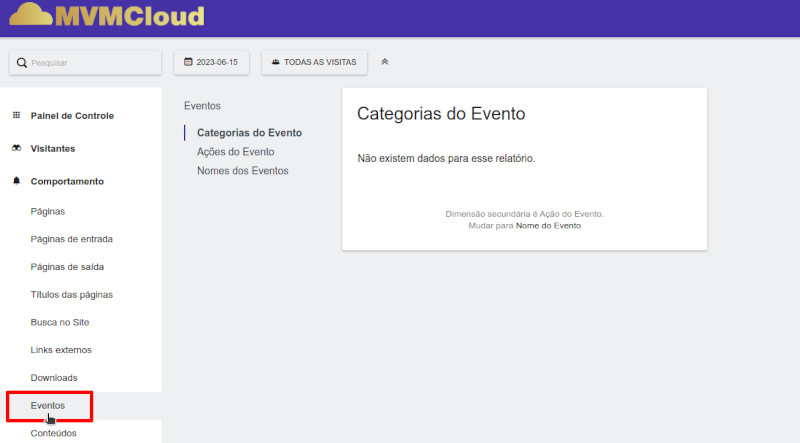The width and height of the screenshot is (800, 443).
Task: Open Links externos in sidebar
Action: click(61, 349)
